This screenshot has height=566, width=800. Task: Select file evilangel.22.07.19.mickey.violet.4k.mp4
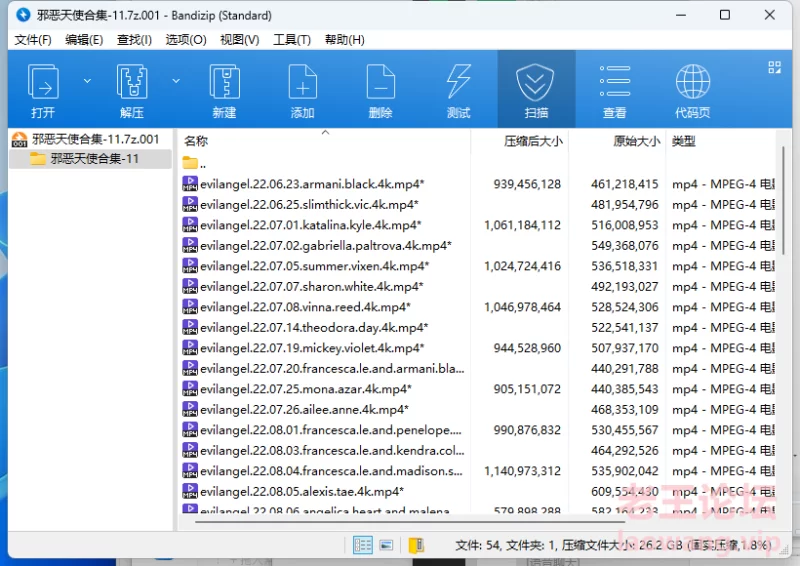(x=312, y=348)
